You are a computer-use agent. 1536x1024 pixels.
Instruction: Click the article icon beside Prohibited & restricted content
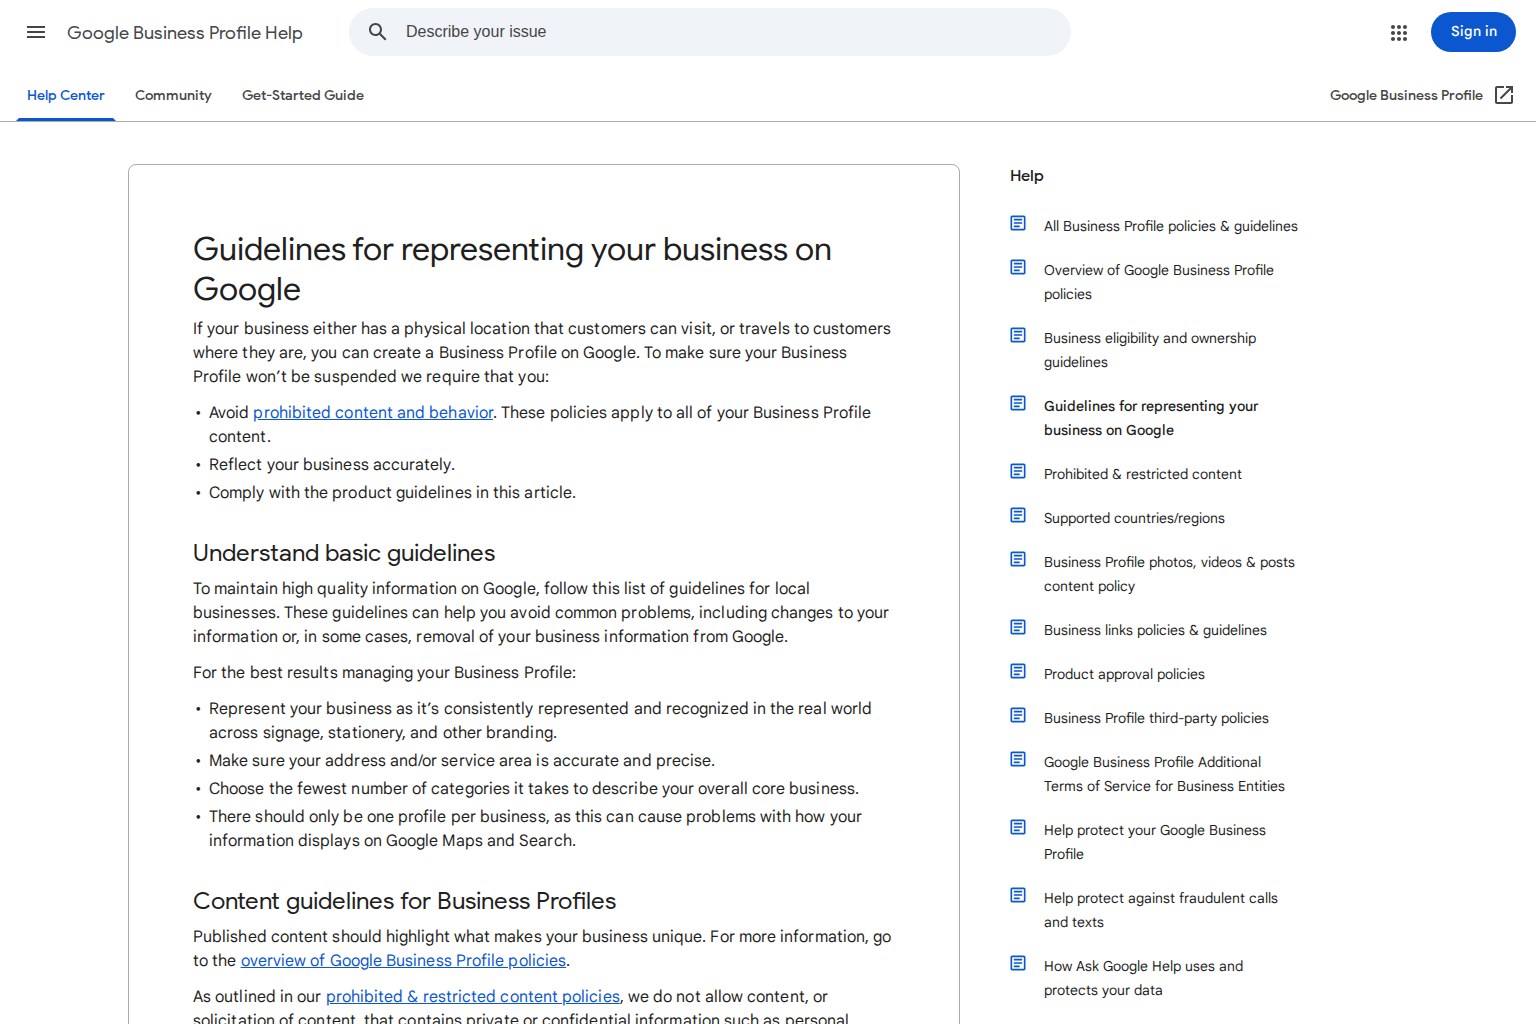coord(1018,471)
